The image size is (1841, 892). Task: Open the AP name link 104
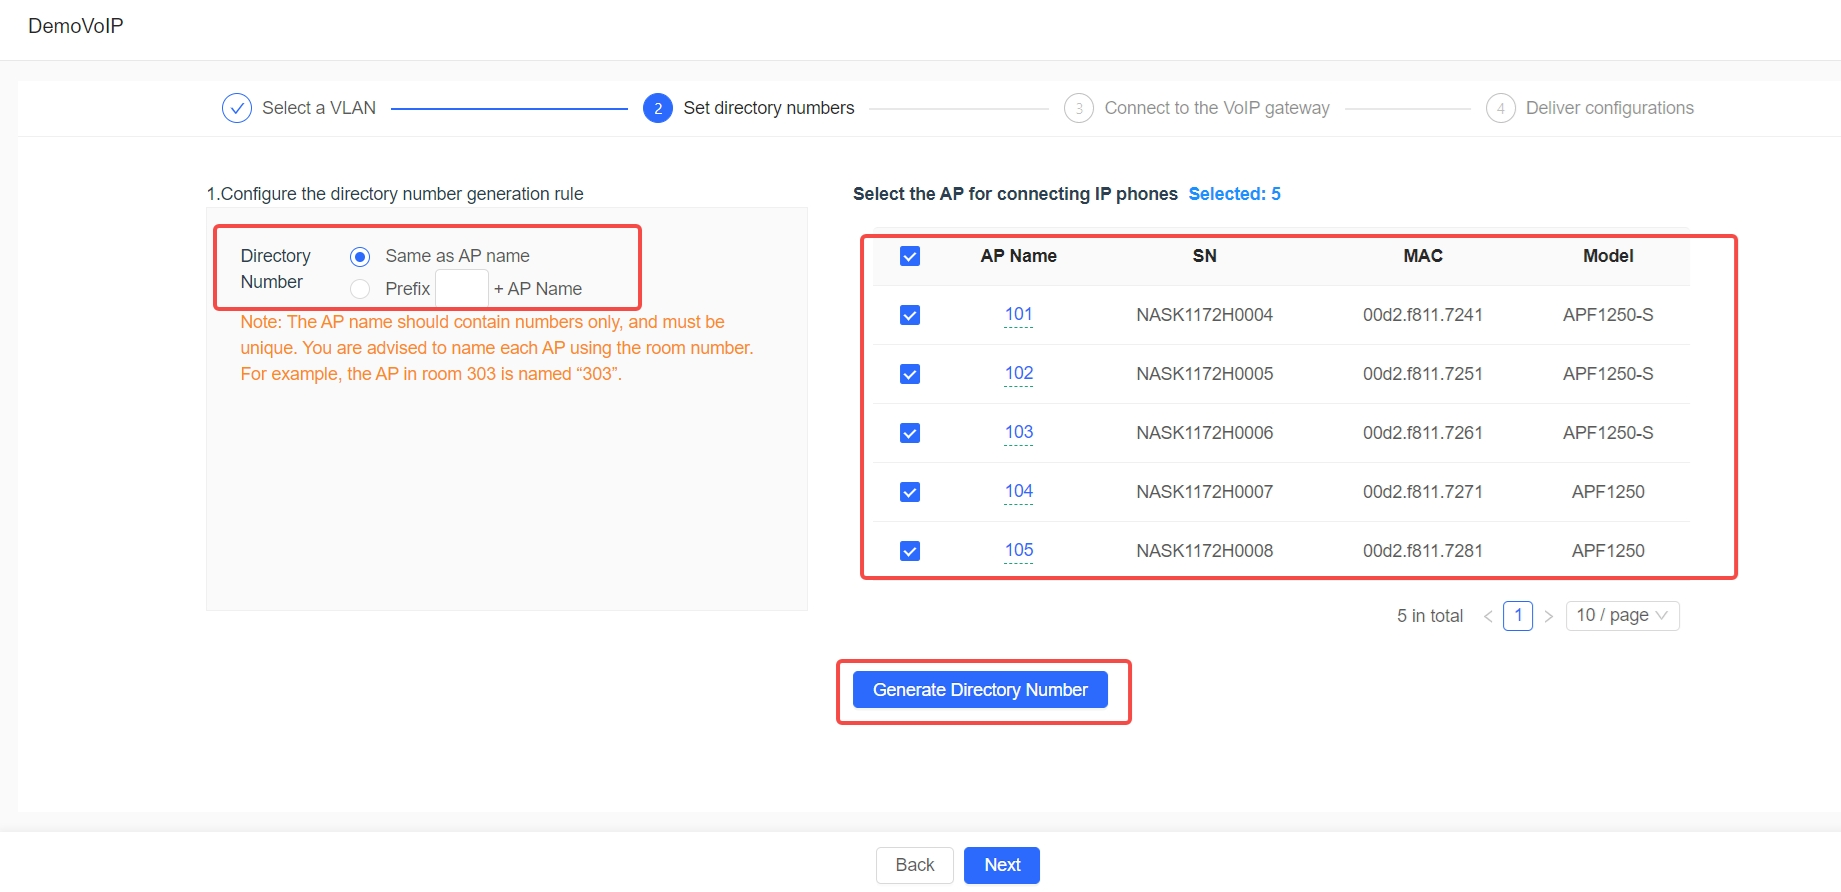(x=1018, y=491)
